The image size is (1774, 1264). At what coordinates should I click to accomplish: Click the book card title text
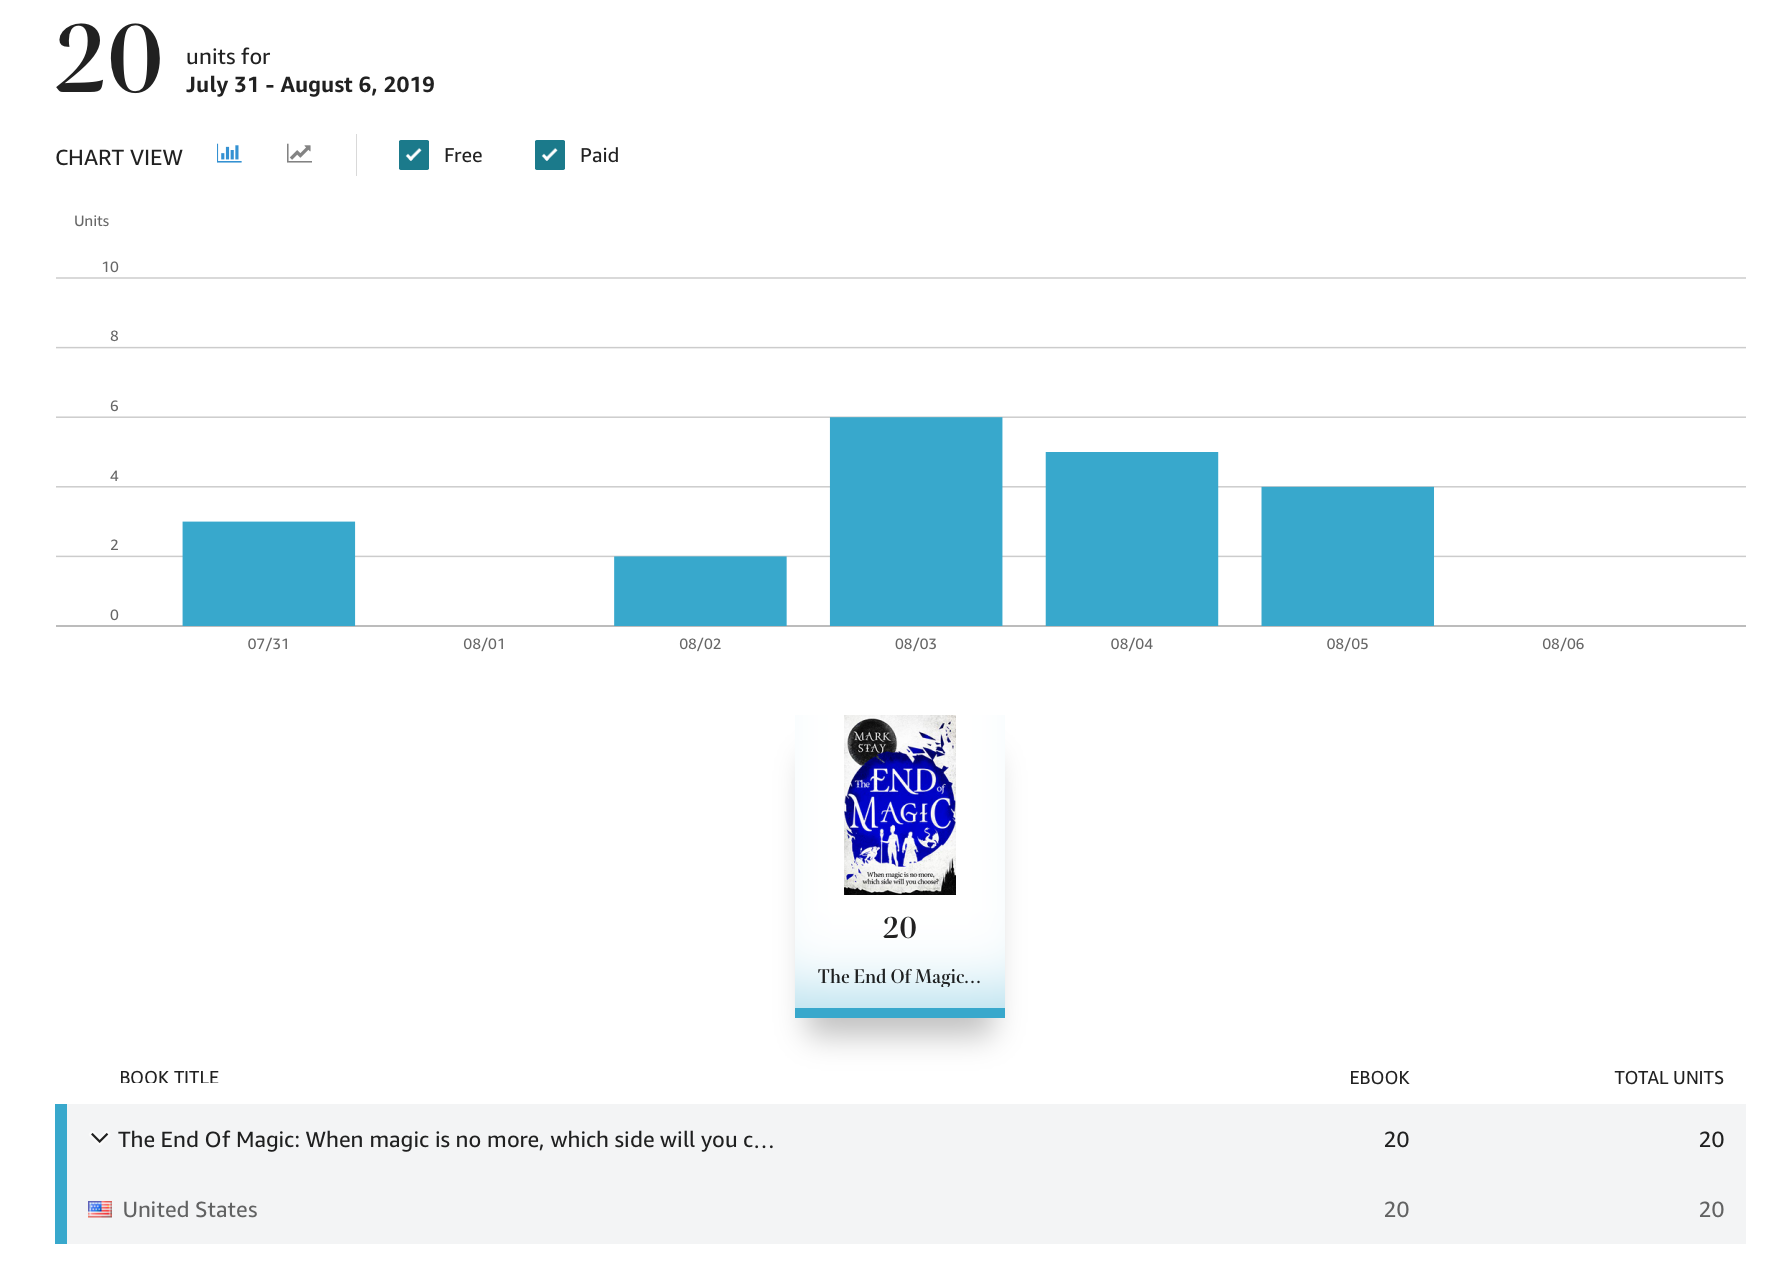[x=899, y=976]
